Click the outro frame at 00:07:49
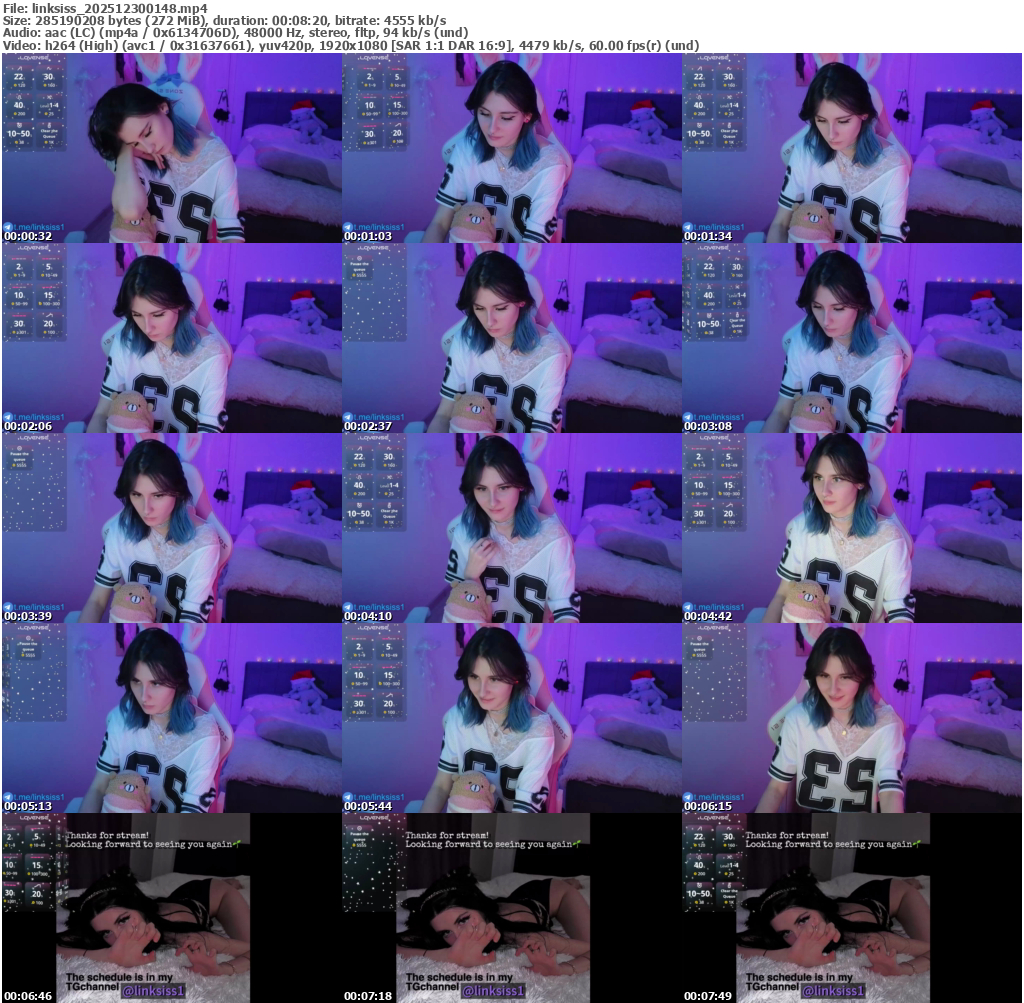1024x1003 pixels. click(x=852, y=908)
